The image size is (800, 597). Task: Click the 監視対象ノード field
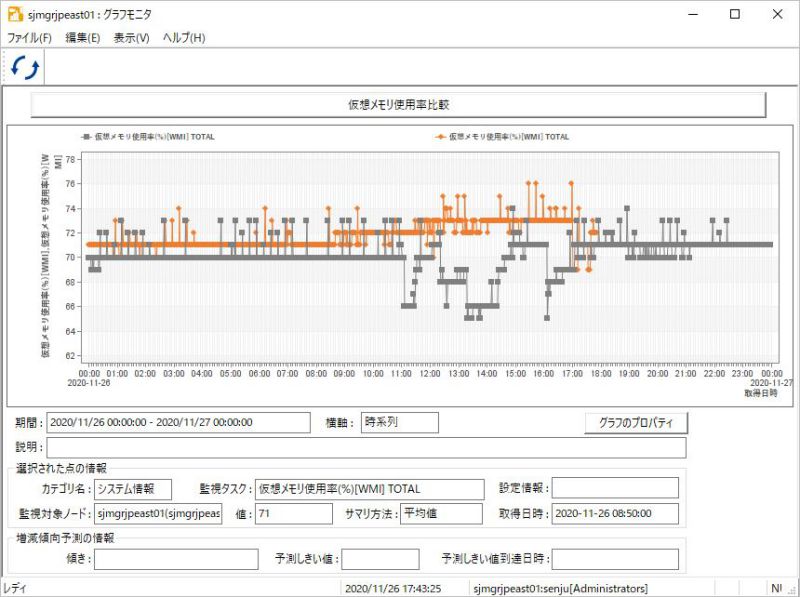coord(158,514)
